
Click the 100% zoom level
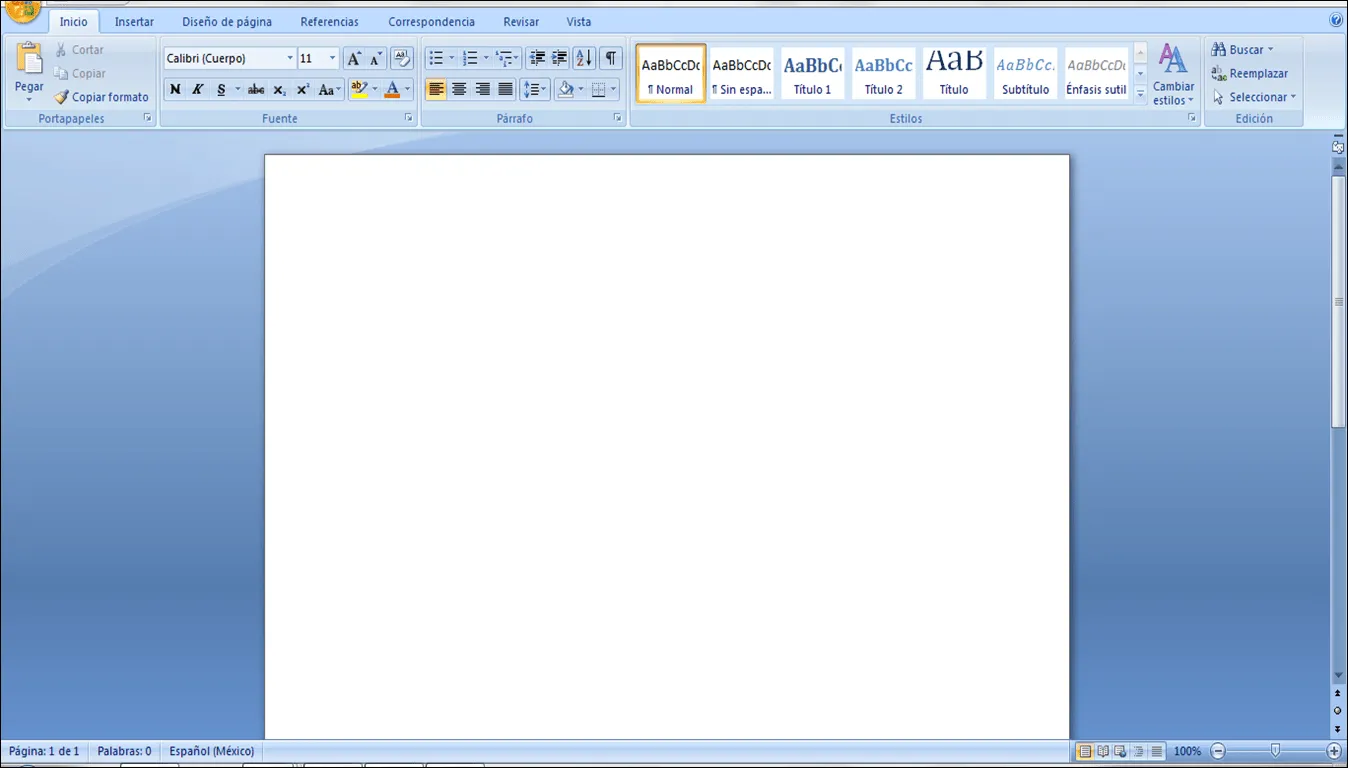[1187, 751]
